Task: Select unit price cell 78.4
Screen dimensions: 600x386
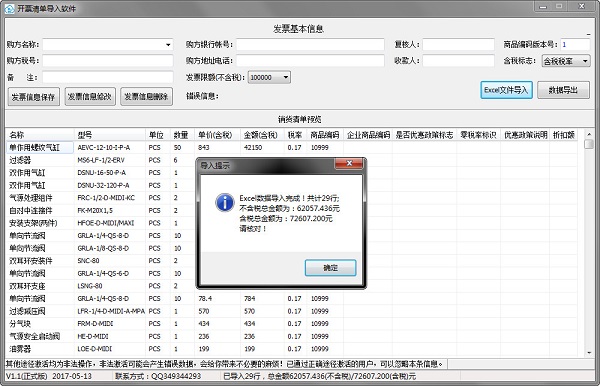Action: point(217,298)
